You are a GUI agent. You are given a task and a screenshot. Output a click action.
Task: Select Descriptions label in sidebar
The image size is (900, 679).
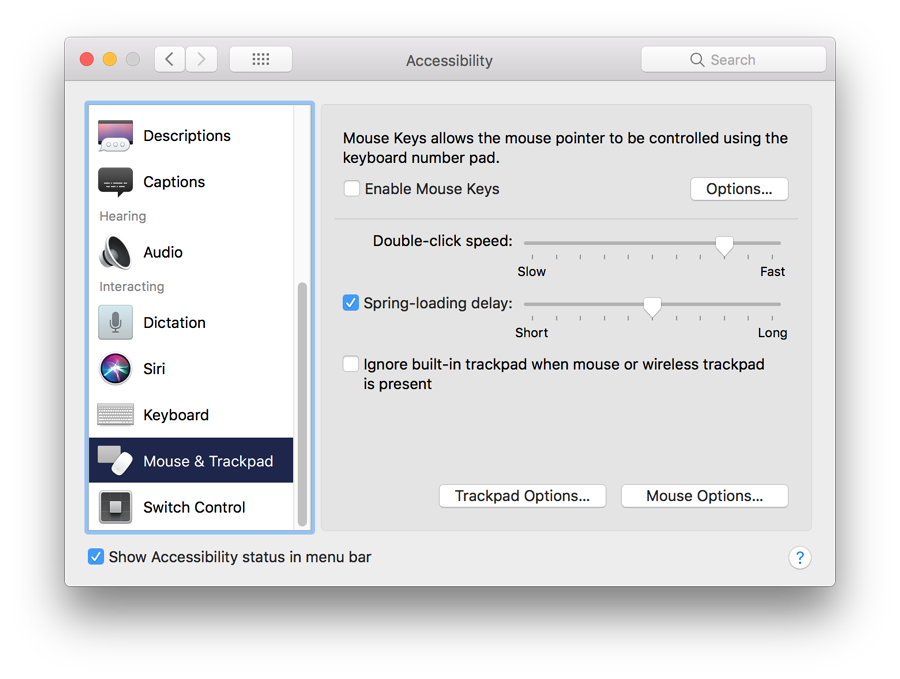pyautogui.click(x=187, y=135)
